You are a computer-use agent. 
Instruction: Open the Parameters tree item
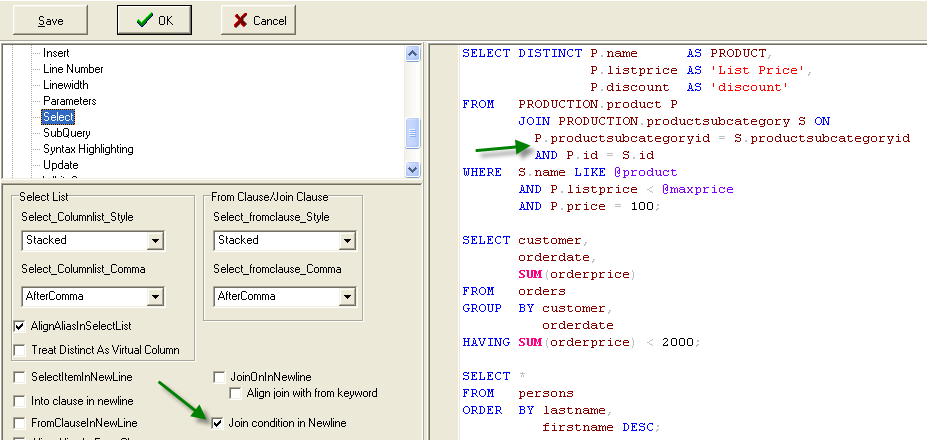[70, 101]
